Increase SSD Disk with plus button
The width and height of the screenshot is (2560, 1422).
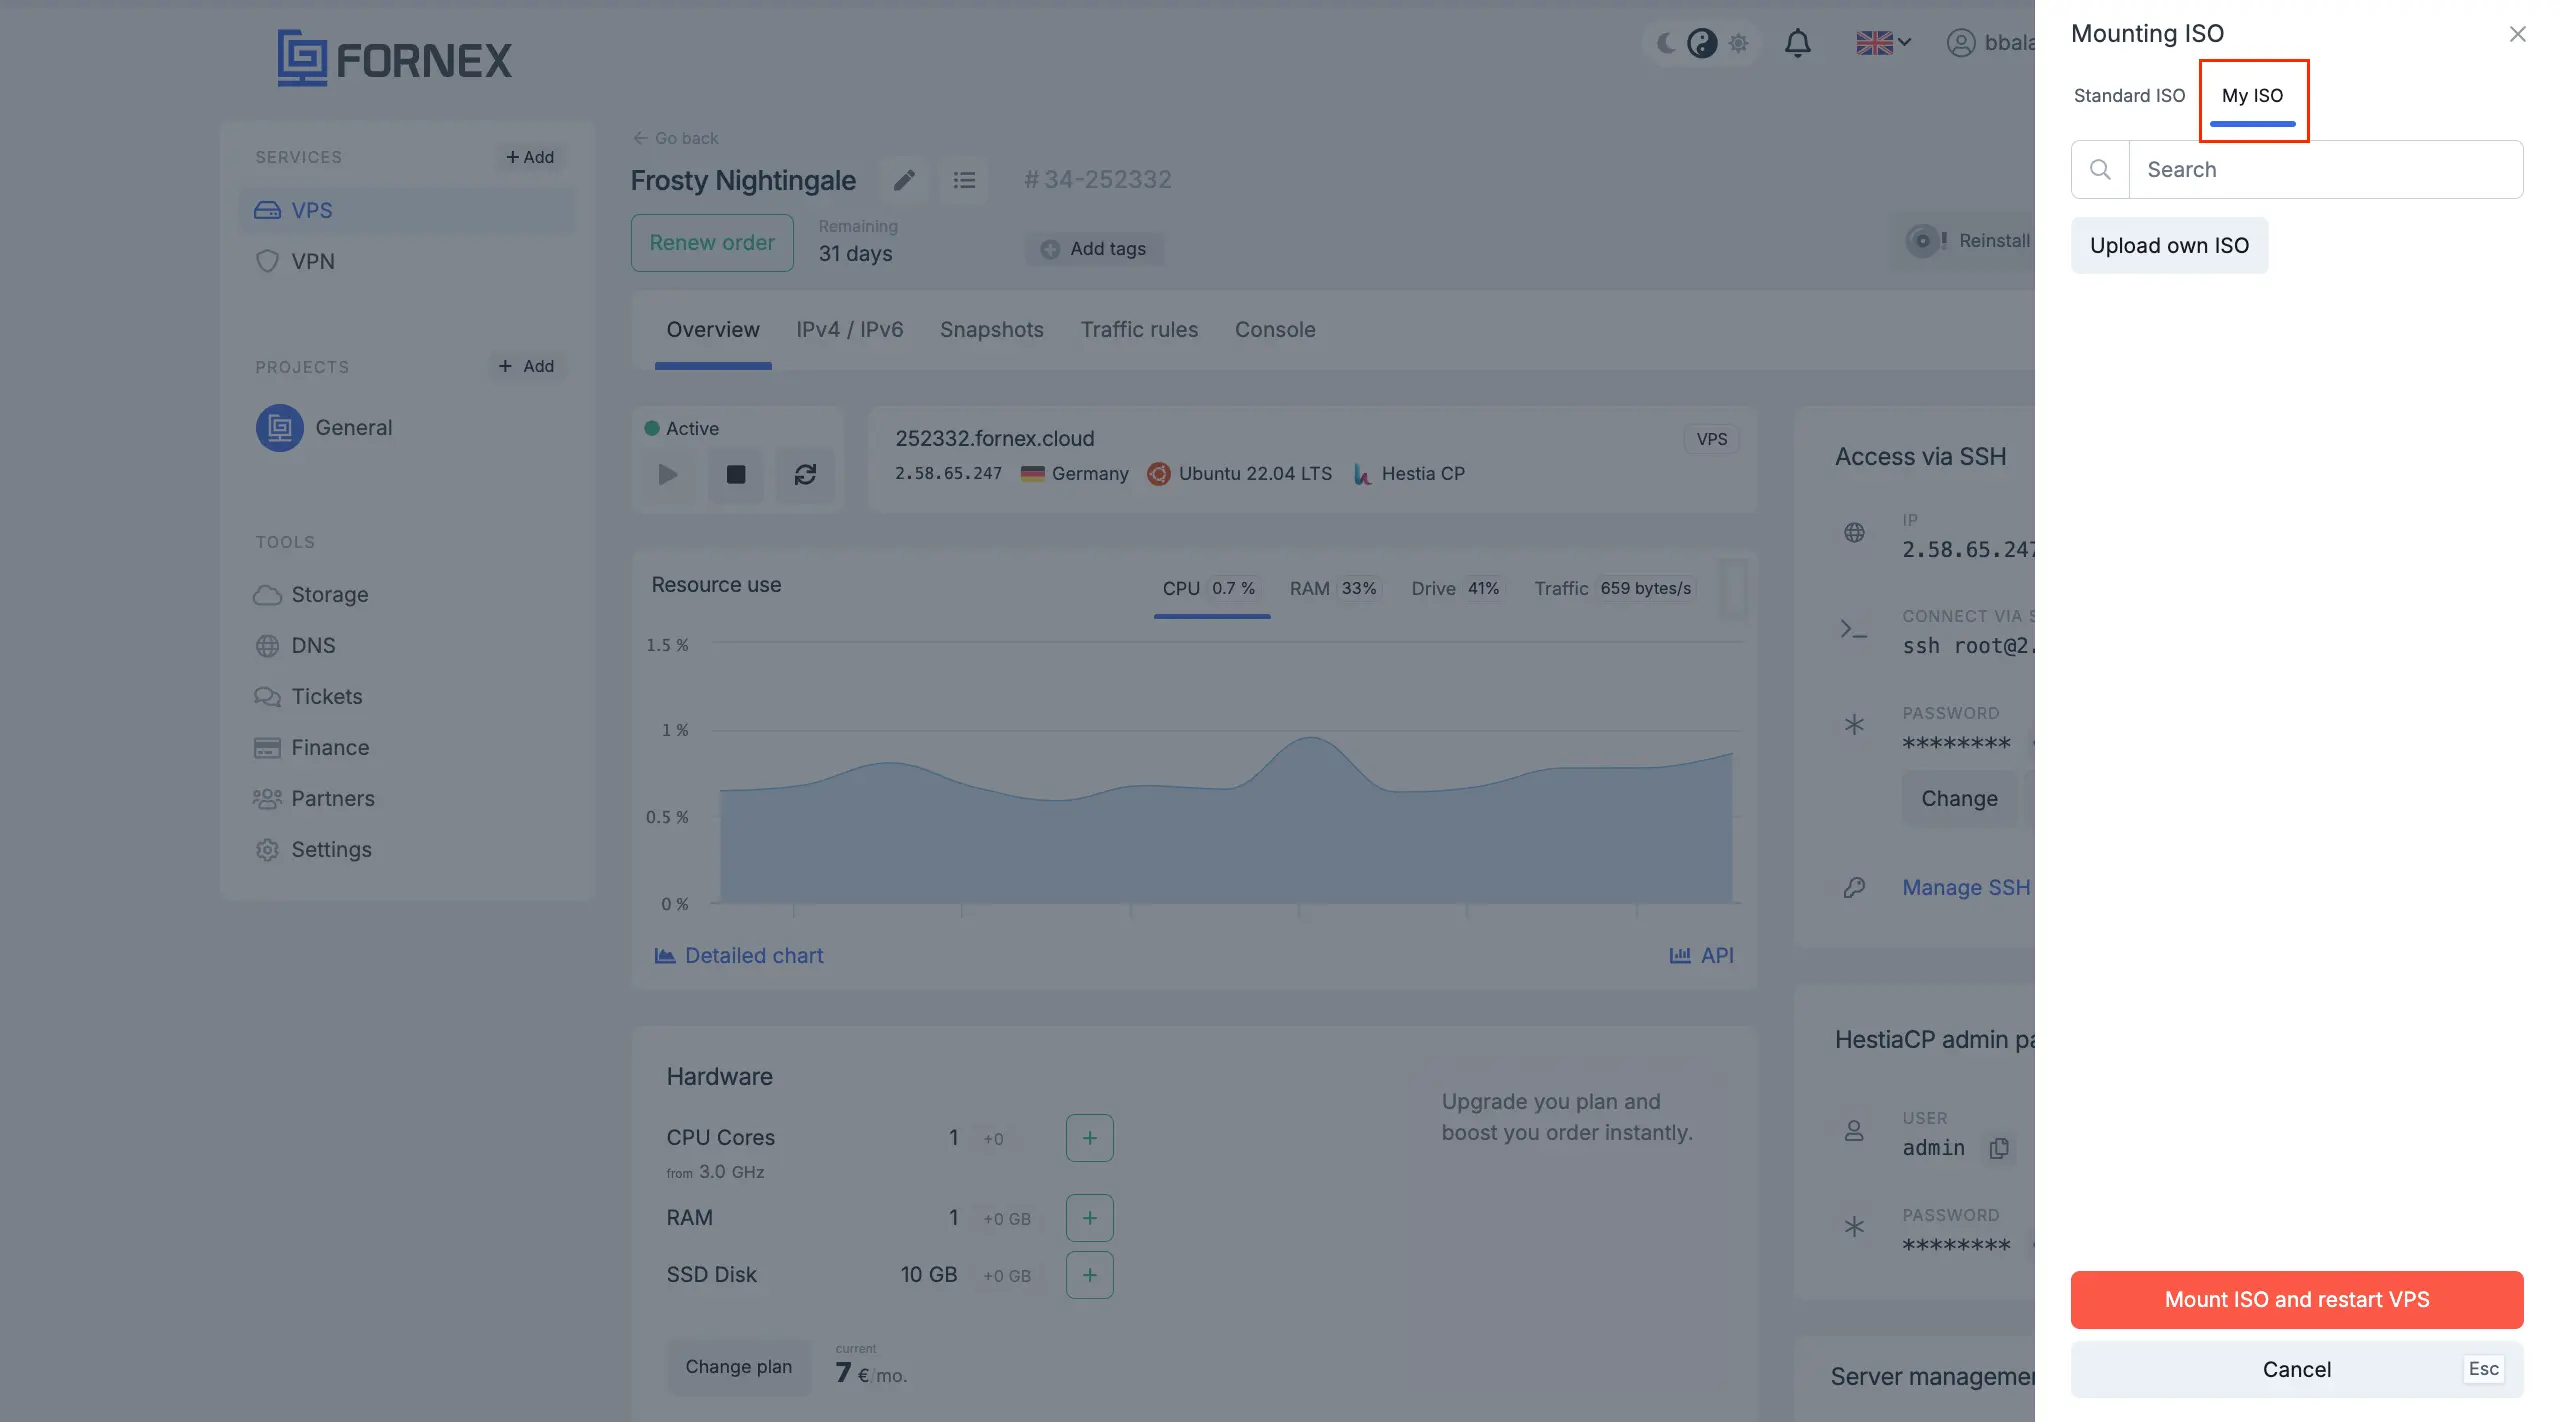pos(1089,1275)
